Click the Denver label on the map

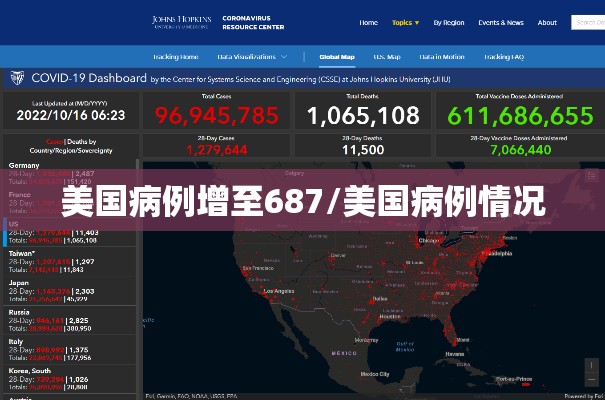pos(338,255)
